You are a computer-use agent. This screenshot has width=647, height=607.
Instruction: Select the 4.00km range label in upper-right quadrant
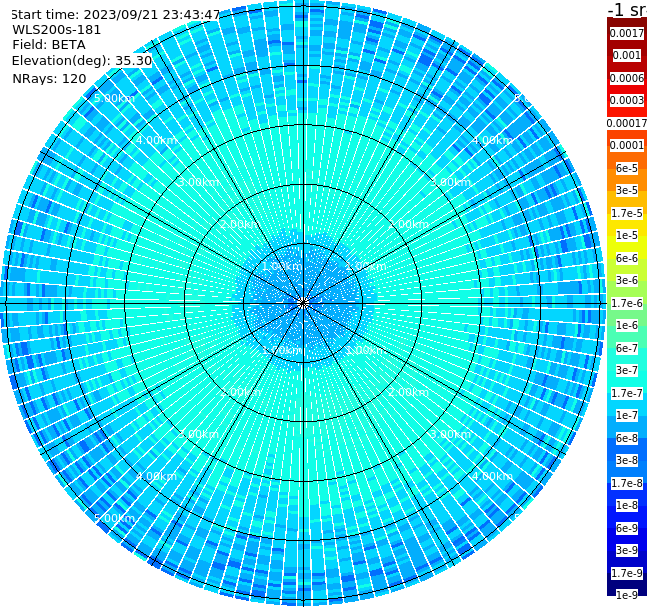point(493,140)
